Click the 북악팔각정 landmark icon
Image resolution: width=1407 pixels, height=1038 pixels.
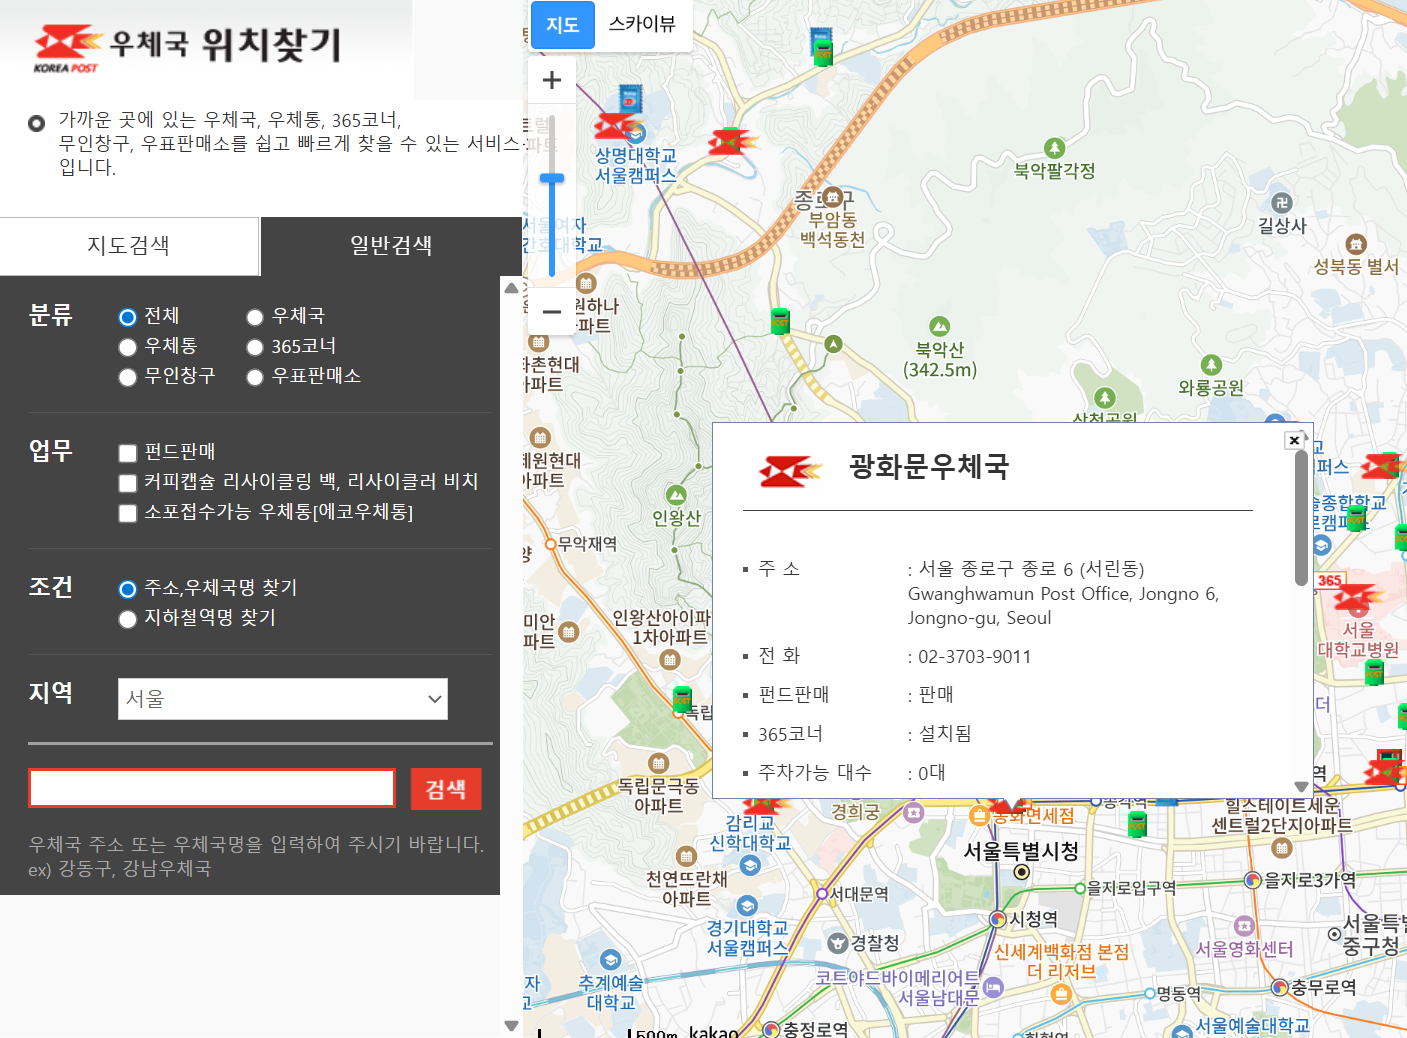(1054, 149)
